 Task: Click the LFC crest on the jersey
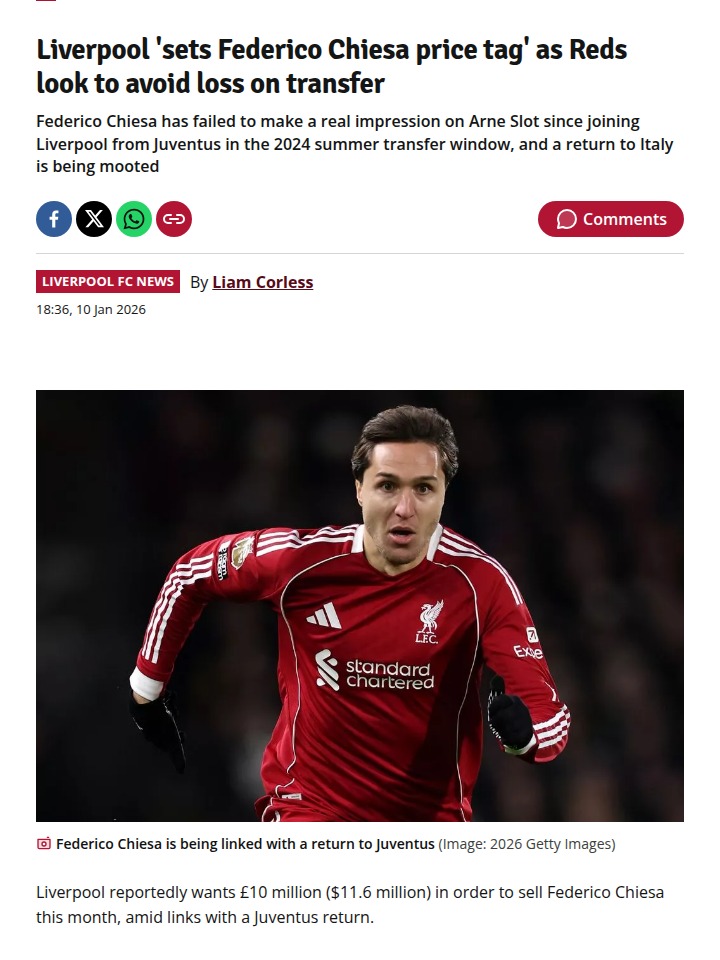429,622
